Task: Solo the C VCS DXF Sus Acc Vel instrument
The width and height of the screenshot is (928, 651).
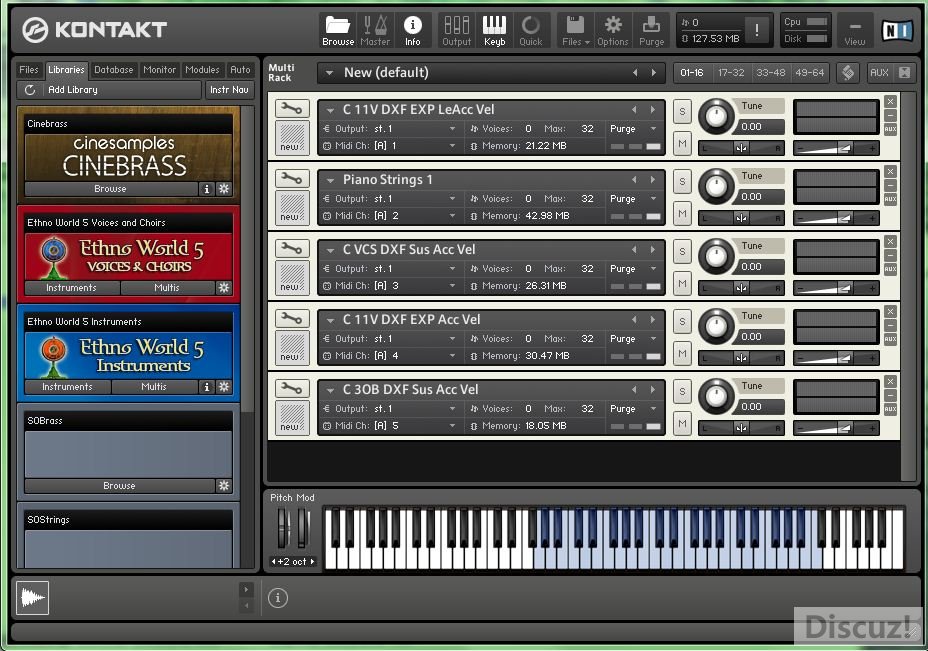Action: coord(682,251)
